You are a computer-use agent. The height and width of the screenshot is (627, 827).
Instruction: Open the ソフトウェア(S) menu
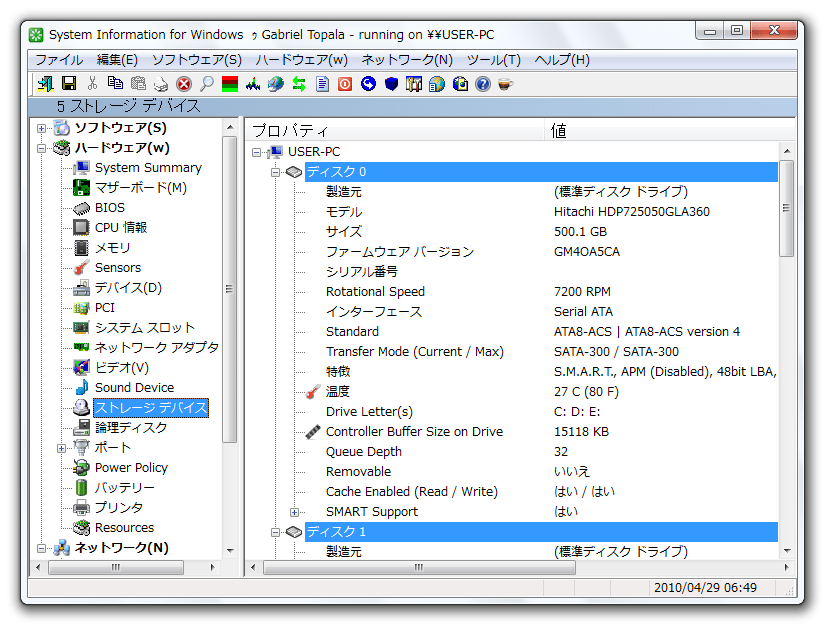point(197,60)
